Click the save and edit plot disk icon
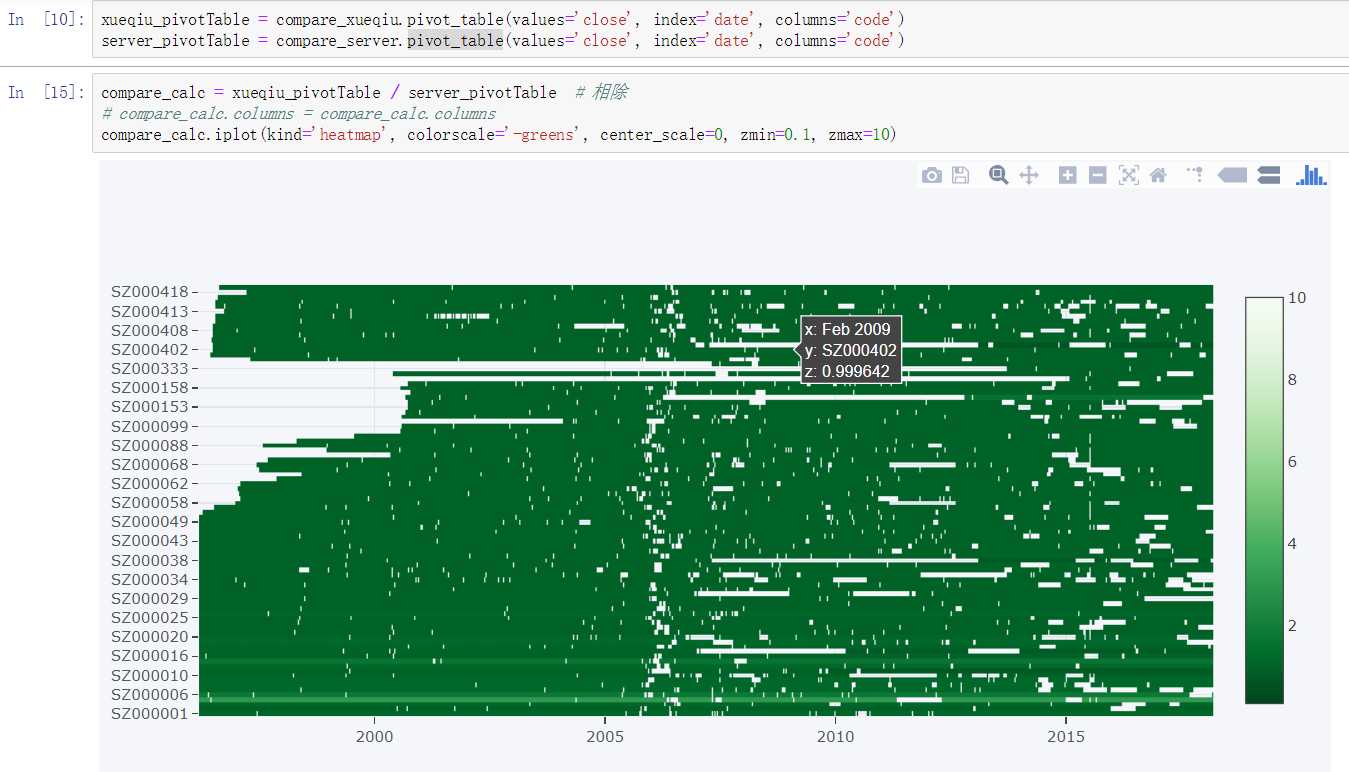Viewport: 1349px width, 772px height. click(960, 175)
